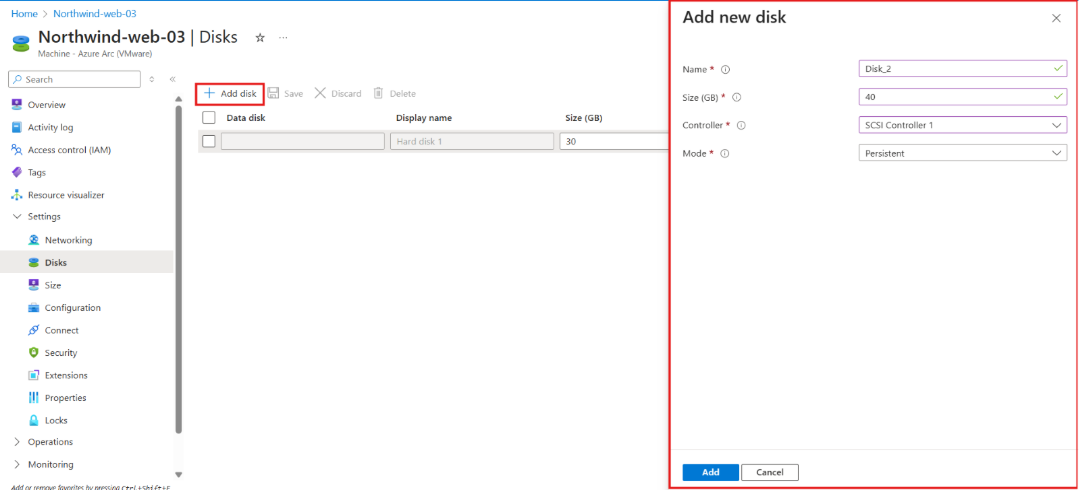Click the favorite star icon
Viewport: 1081px width, 490px height.
260,38
